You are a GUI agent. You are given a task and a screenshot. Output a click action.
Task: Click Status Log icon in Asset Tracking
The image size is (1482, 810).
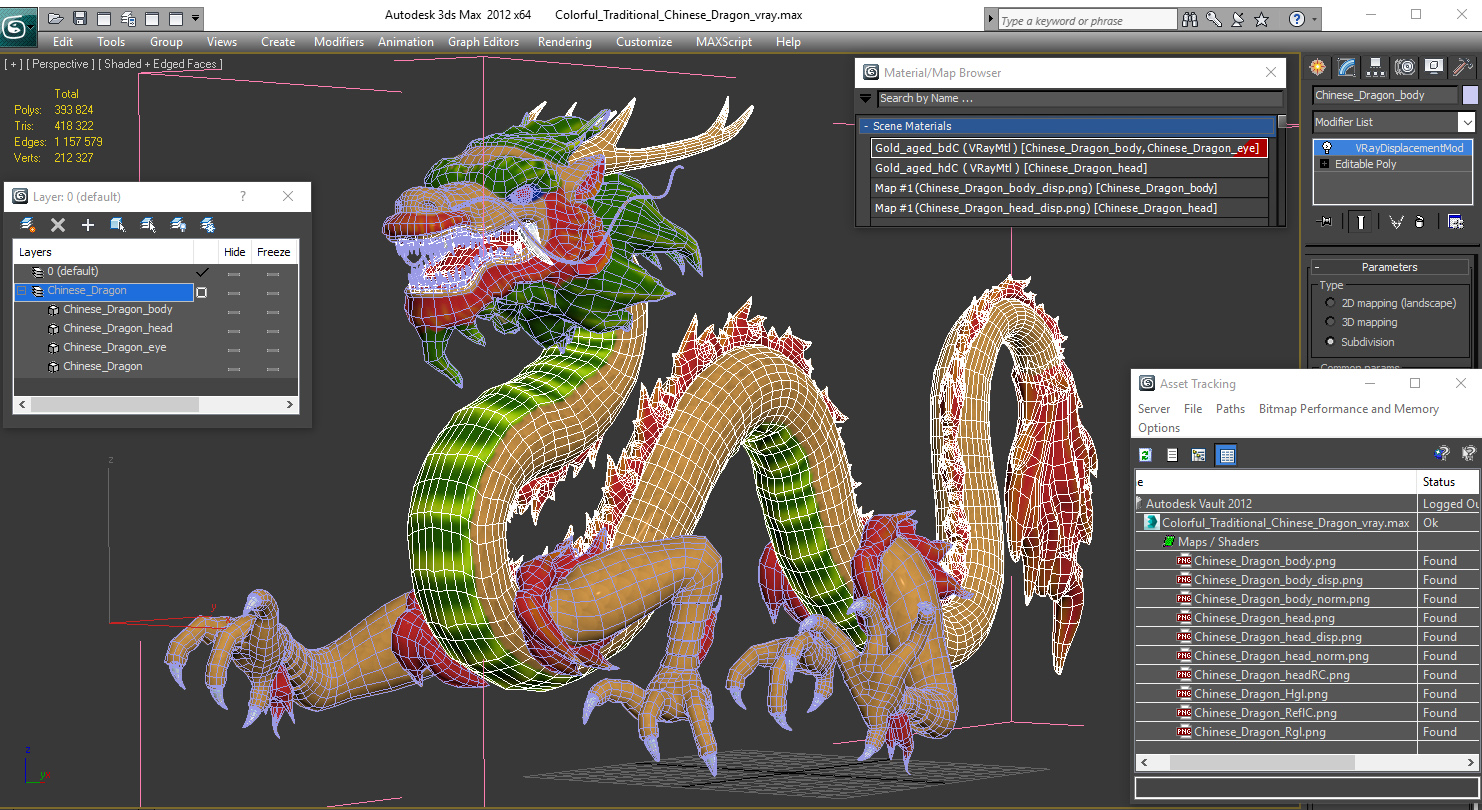pos(1172,455)
